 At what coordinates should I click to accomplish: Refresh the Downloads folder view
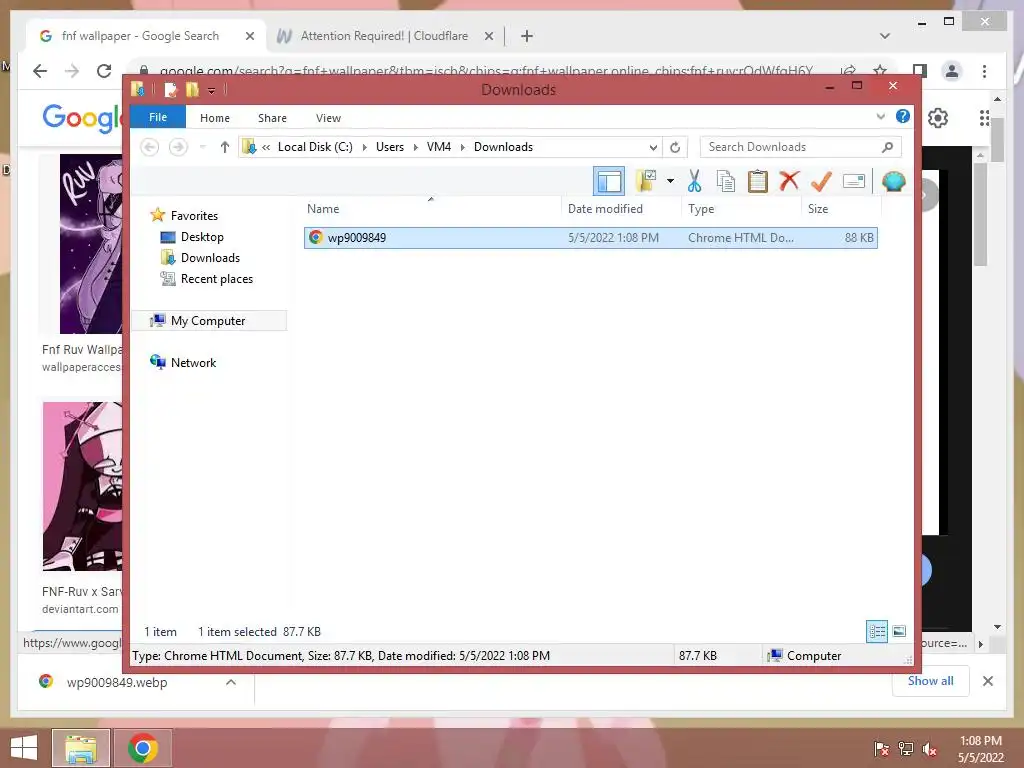click(675, 148)
